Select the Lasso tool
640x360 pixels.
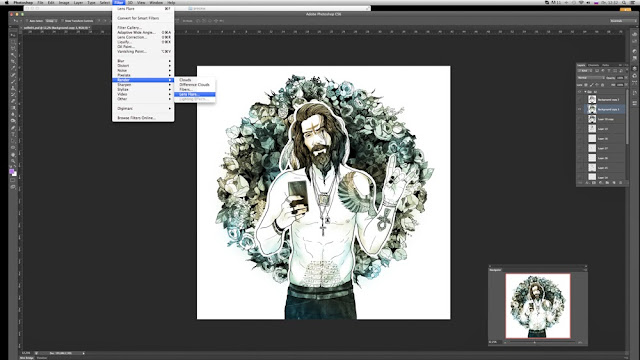point(13,49)
